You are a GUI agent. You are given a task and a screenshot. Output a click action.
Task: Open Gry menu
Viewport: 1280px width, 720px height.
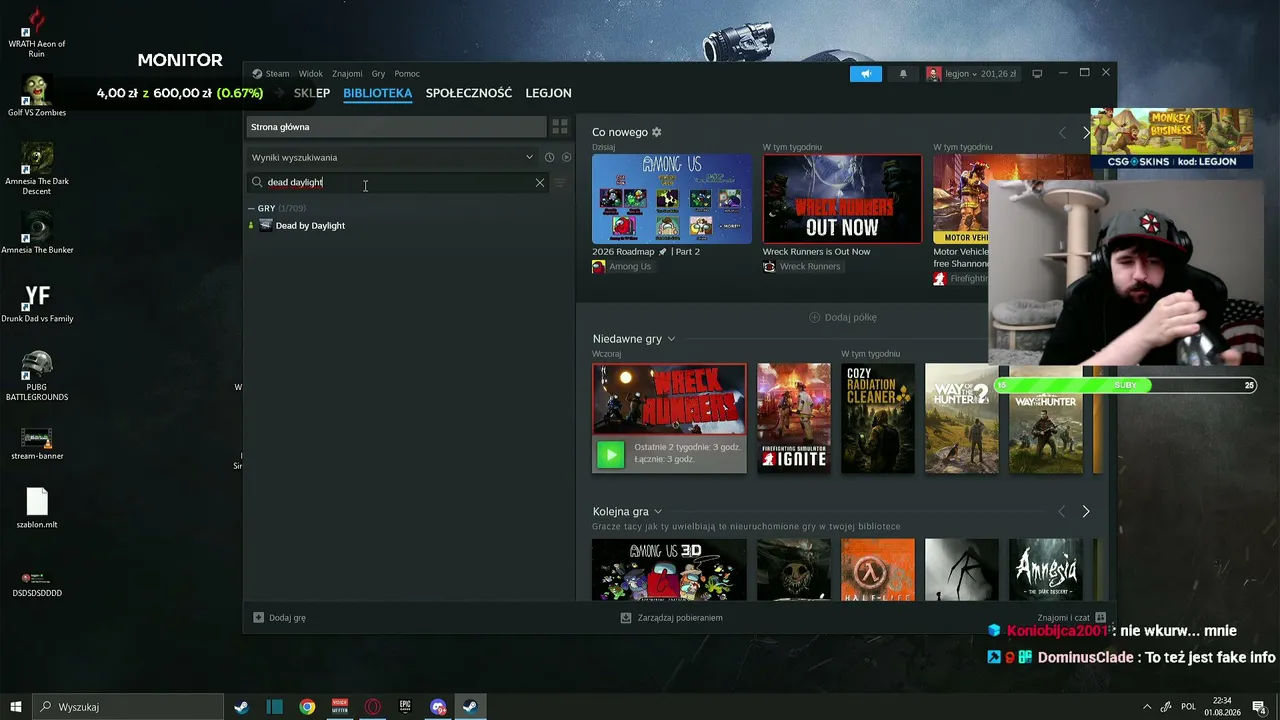pos(378,74)
